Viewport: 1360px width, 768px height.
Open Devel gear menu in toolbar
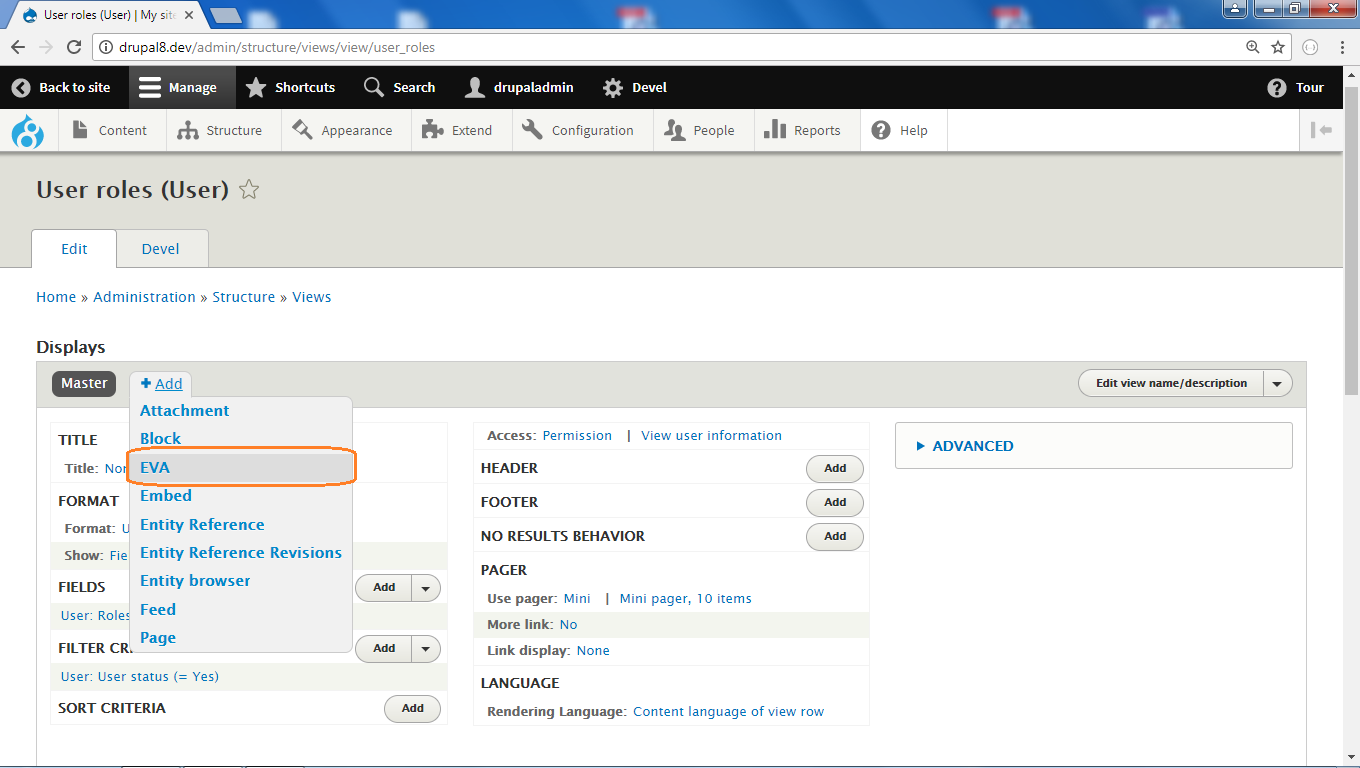pyautogui.click(x=634, y=88)
